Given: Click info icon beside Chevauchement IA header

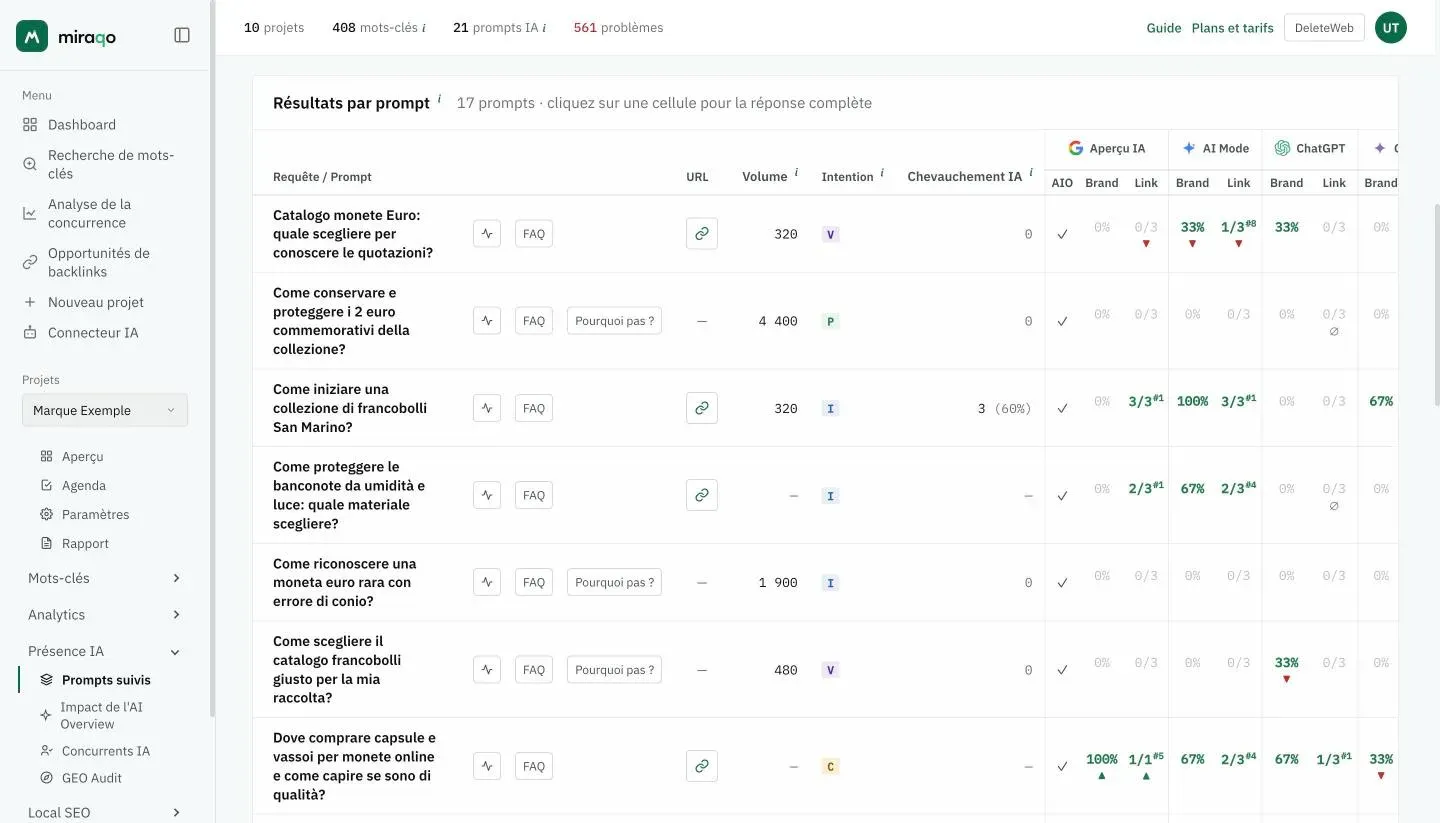Looking at the screenshot, I should tap(1031, 173).
